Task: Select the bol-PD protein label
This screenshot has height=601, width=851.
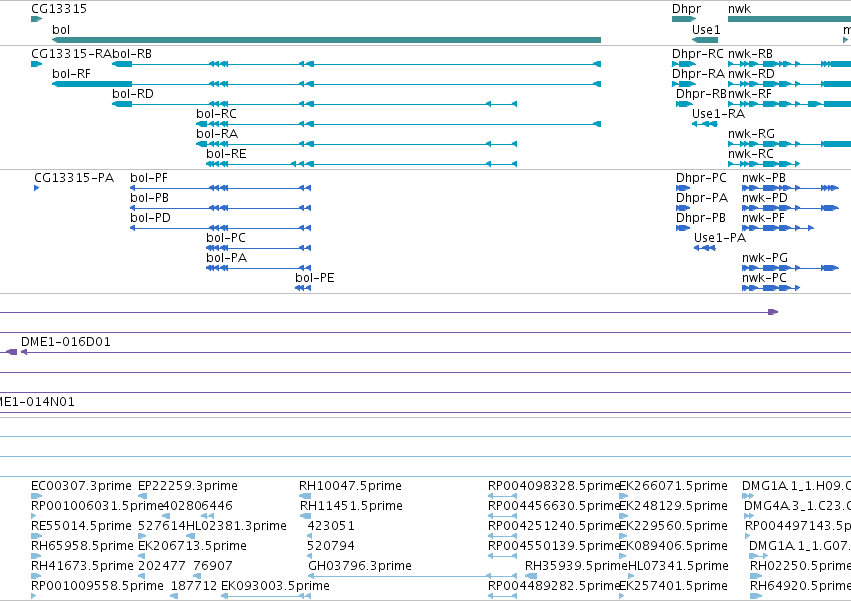Action: [150, 218]
